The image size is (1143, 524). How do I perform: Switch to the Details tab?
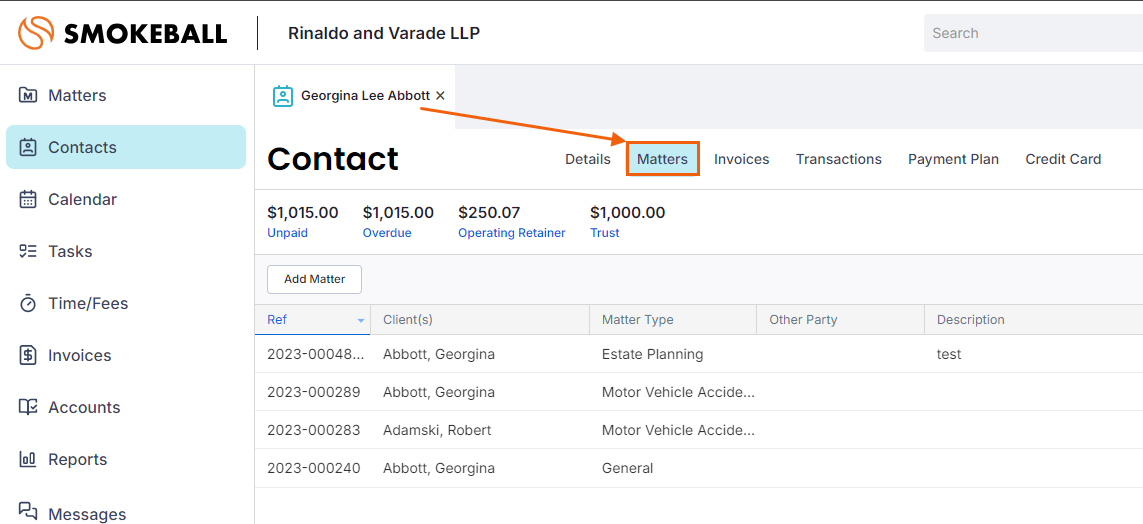[x=587, y=159]
